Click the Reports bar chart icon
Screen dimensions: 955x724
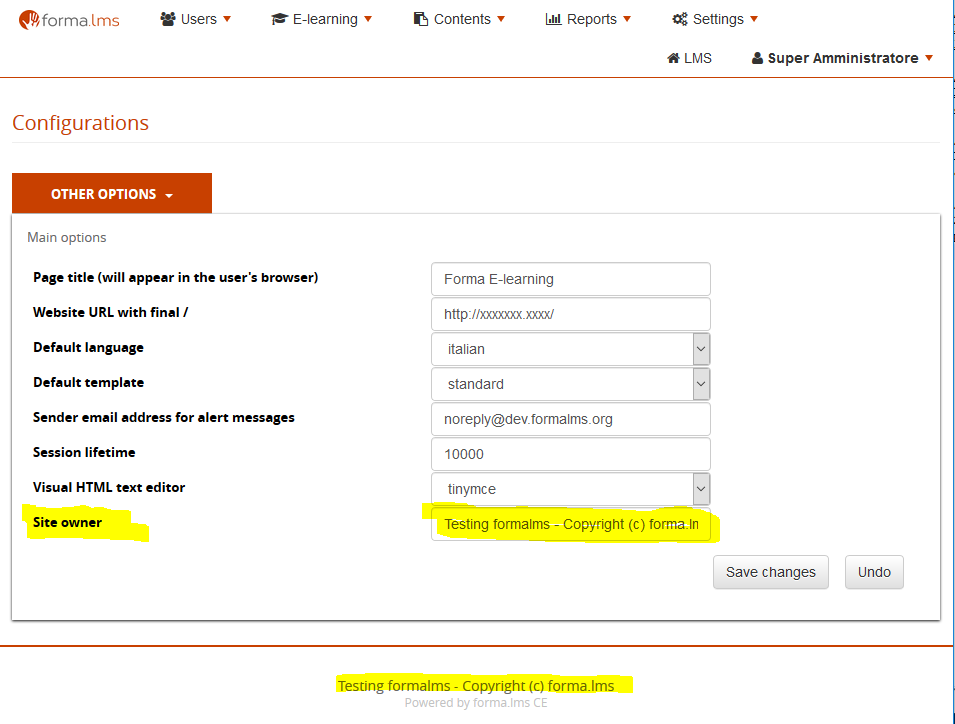click(553, 19)
